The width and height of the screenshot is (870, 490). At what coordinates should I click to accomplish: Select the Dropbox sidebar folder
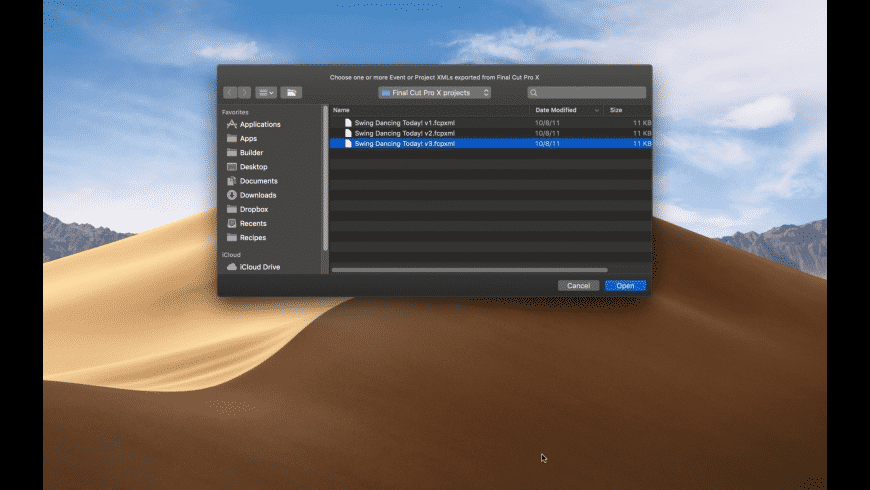tap(254, 210)
